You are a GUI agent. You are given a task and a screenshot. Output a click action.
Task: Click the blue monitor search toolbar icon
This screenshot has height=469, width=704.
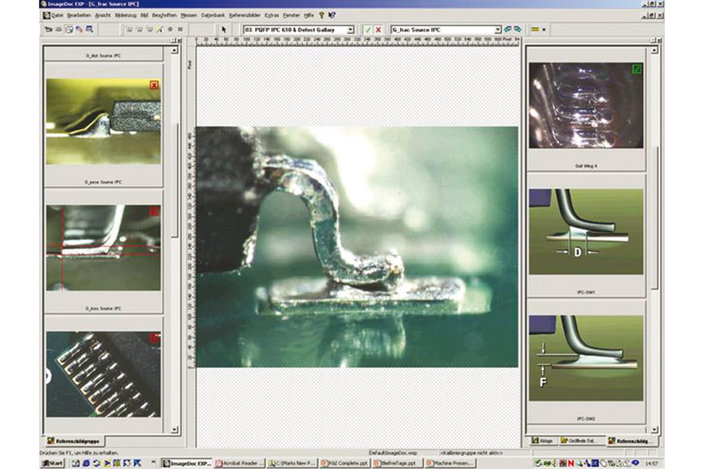click(x=90, y=30)
